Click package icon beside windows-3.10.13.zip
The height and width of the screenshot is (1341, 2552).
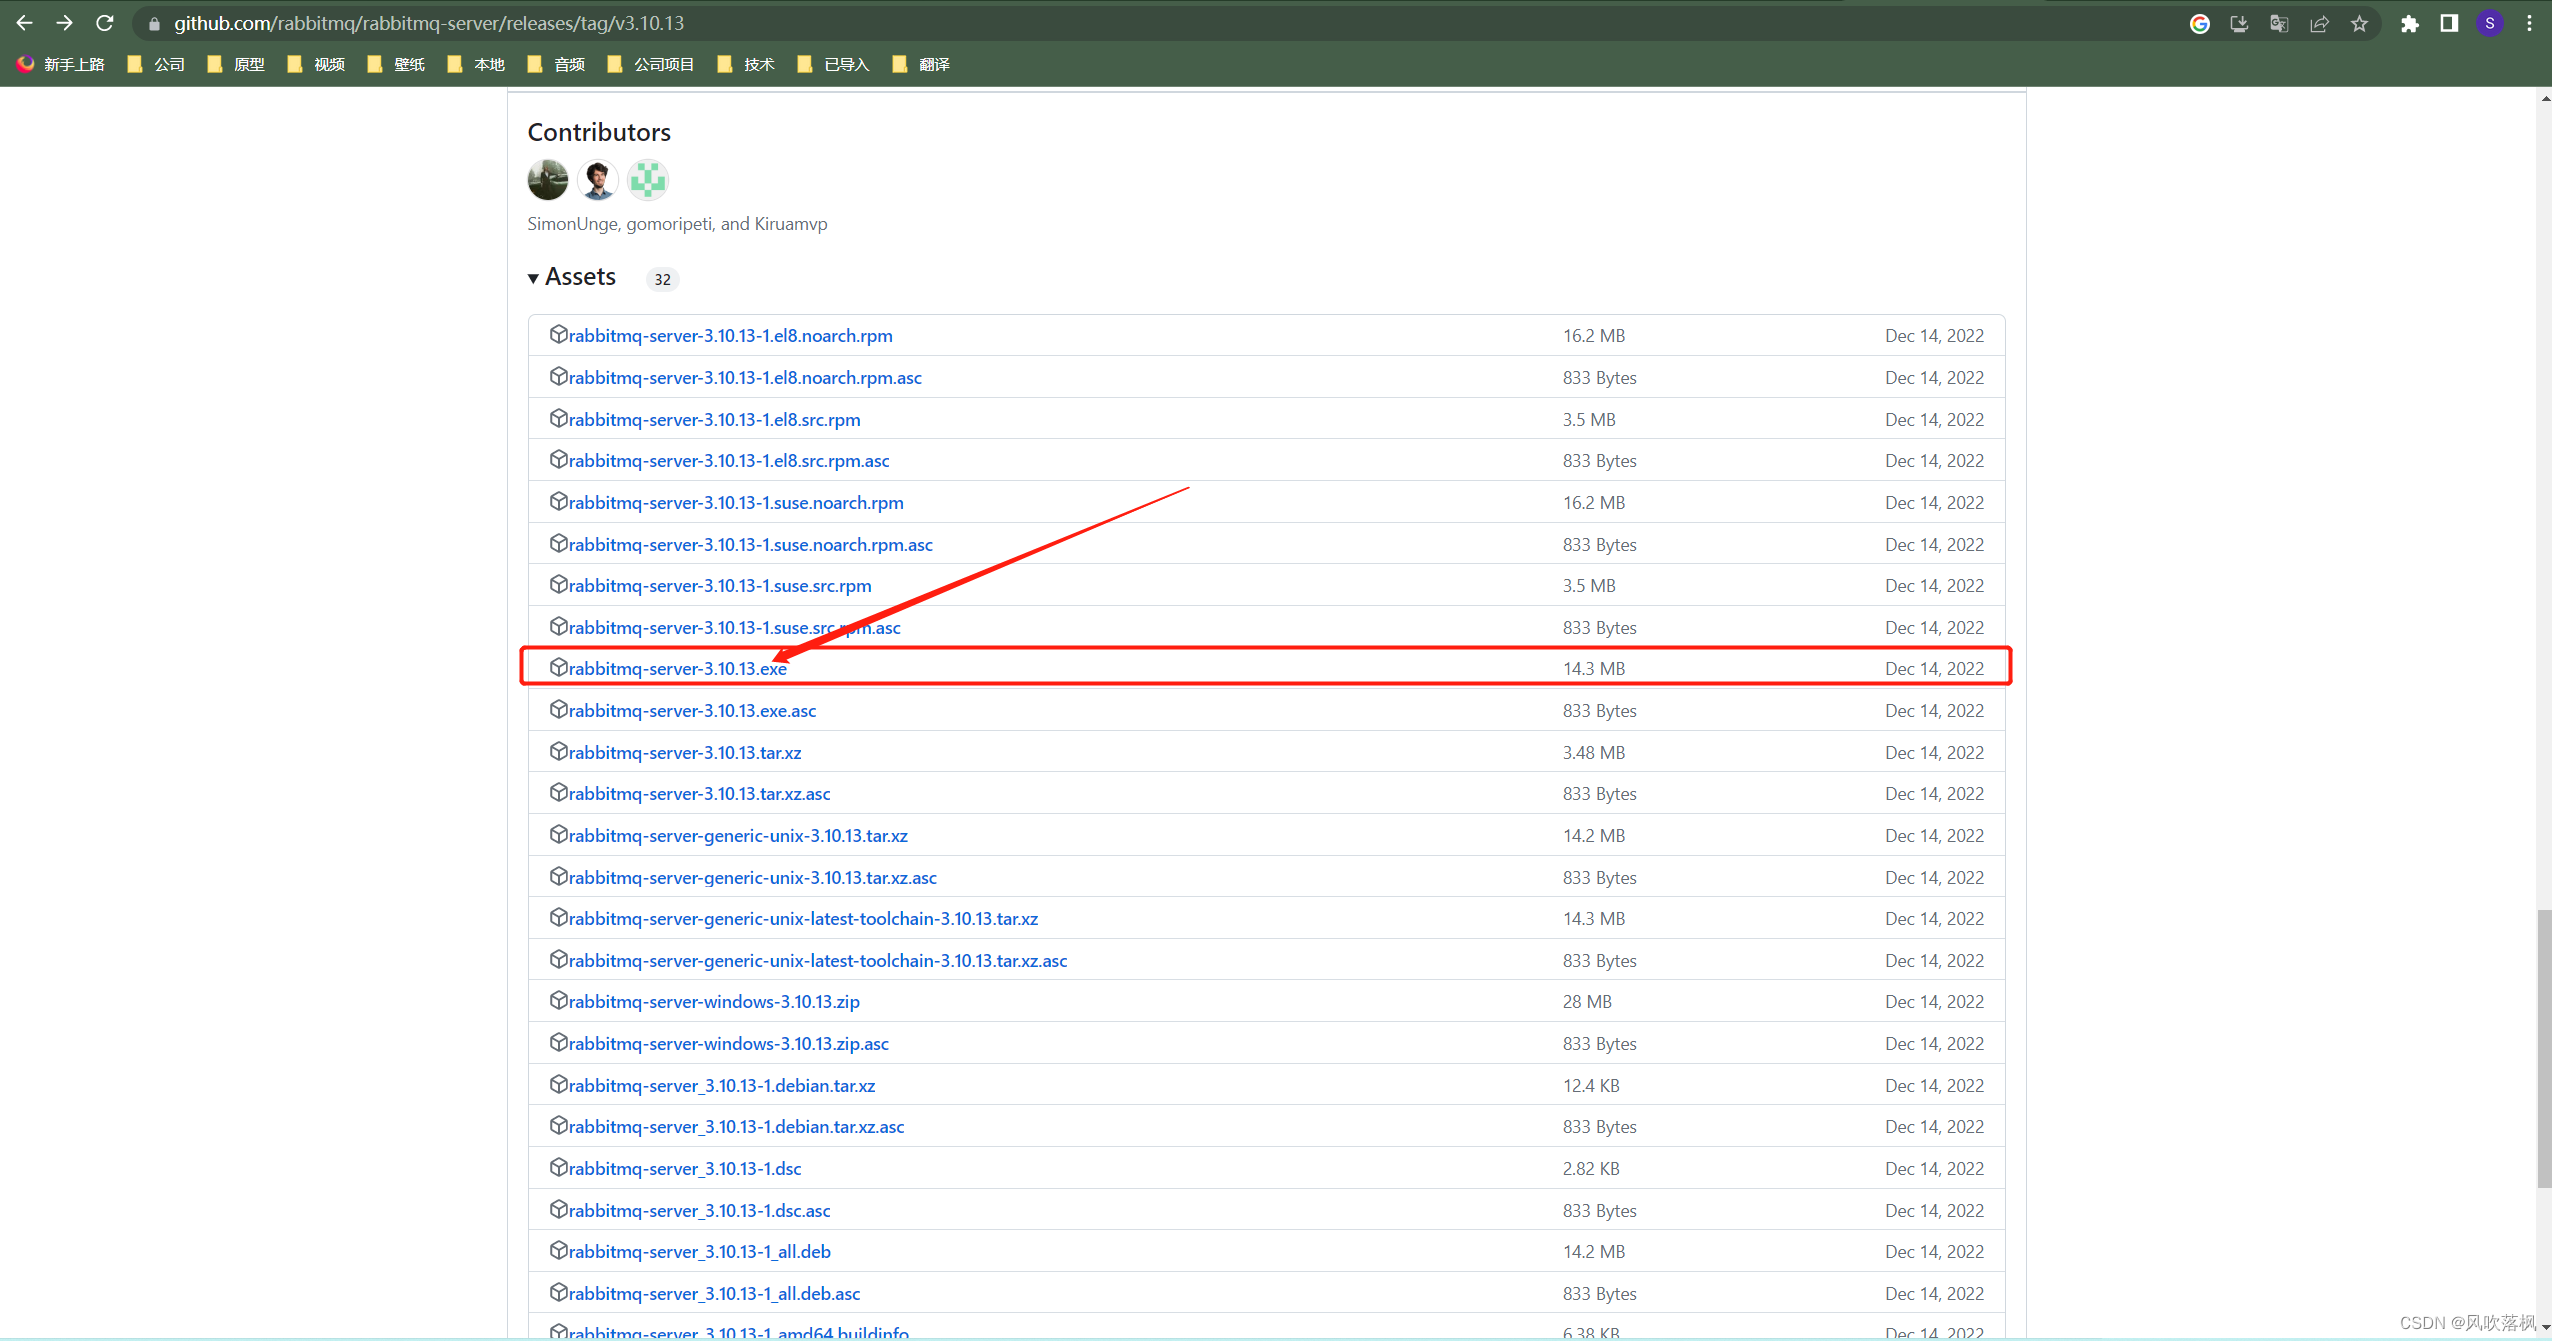[x=558, y=1000]
